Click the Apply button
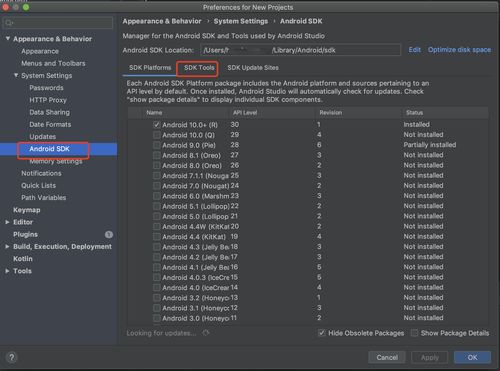 430,357
